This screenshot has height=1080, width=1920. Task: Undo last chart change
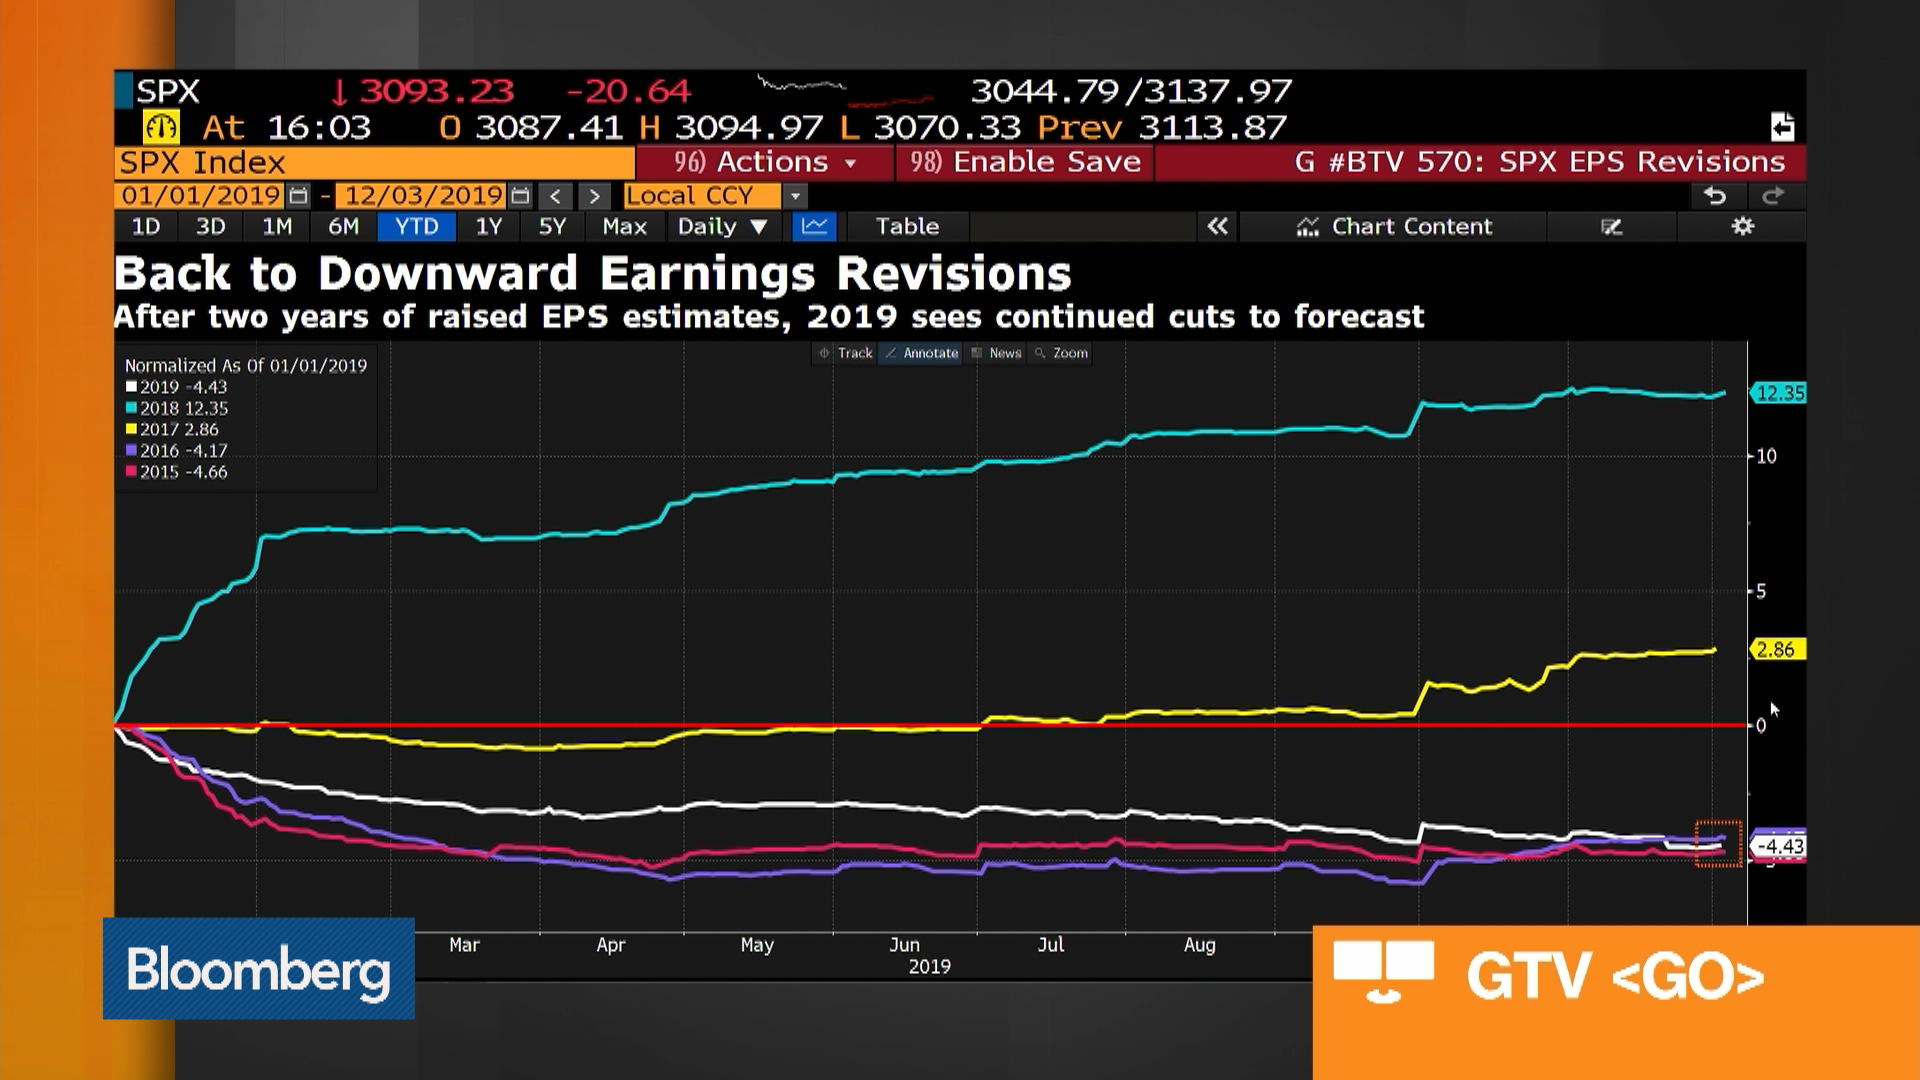coord(1715,196)
